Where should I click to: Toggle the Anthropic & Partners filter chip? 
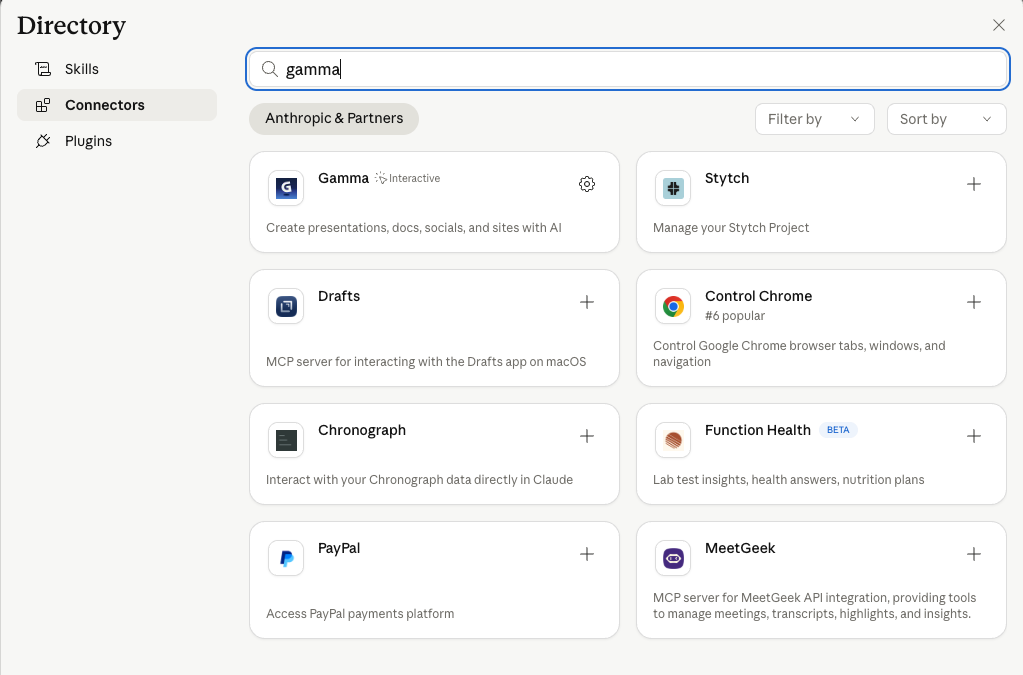(x=334, y=119)
